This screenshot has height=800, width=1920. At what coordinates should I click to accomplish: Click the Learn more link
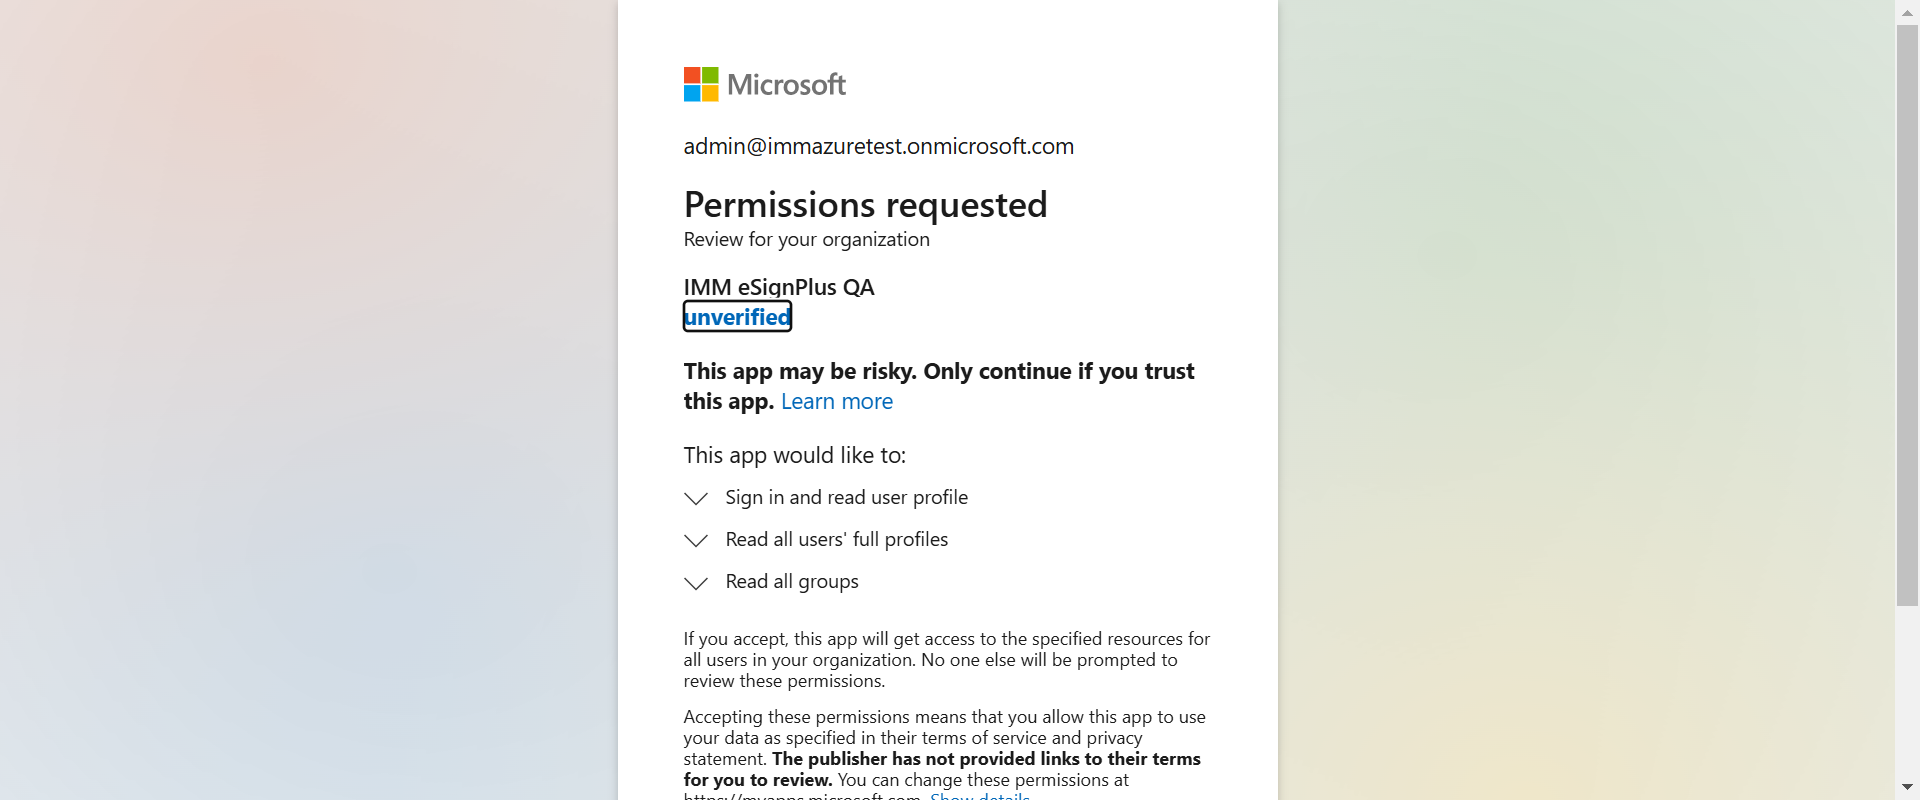click(x=836, y=402)
